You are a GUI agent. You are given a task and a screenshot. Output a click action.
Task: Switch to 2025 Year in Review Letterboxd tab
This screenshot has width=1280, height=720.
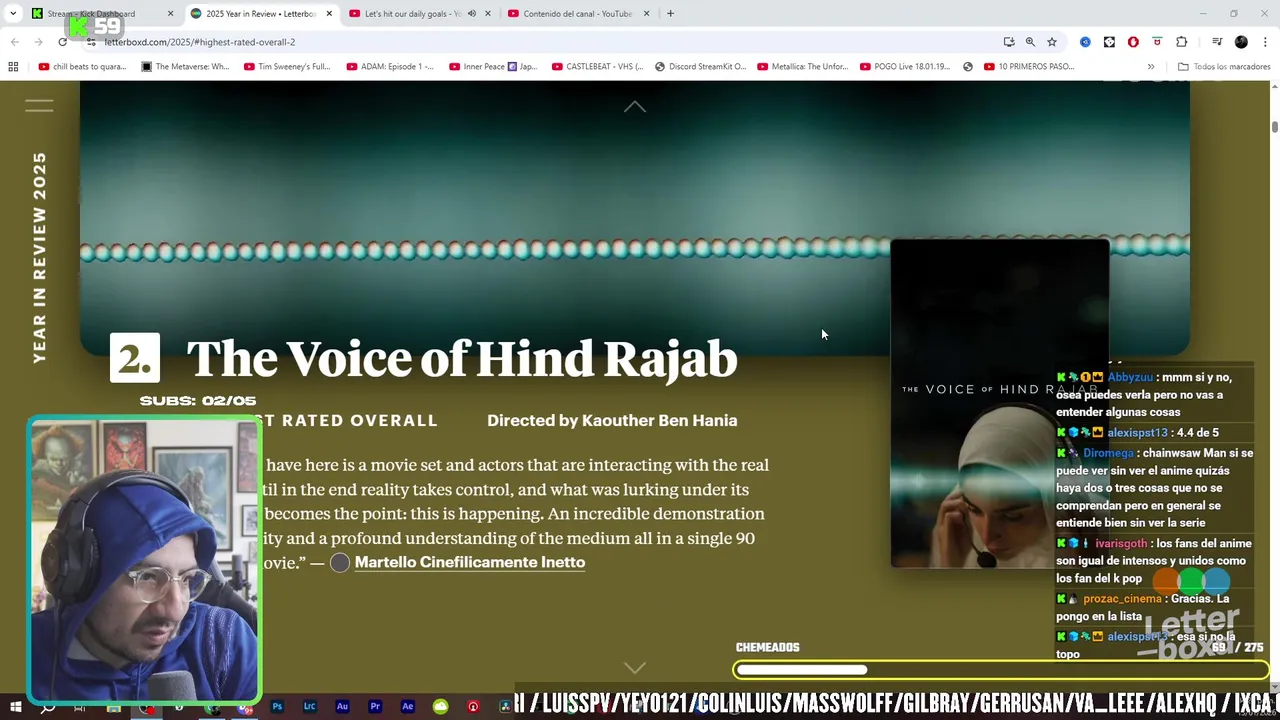point(260,14)
